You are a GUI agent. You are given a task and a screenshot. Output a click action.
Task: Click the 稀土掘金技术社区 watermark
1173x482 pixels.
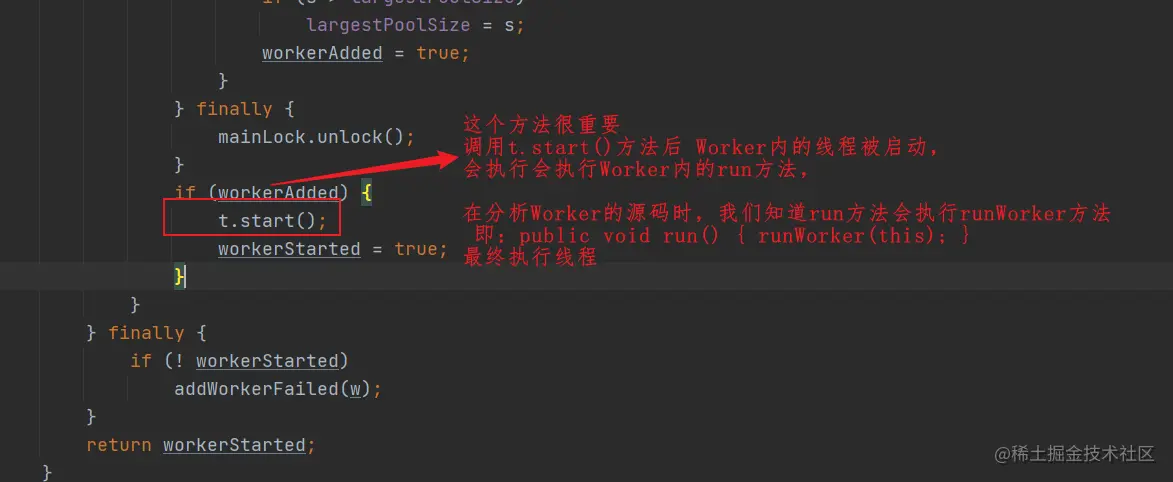[x=1075, y=454]
